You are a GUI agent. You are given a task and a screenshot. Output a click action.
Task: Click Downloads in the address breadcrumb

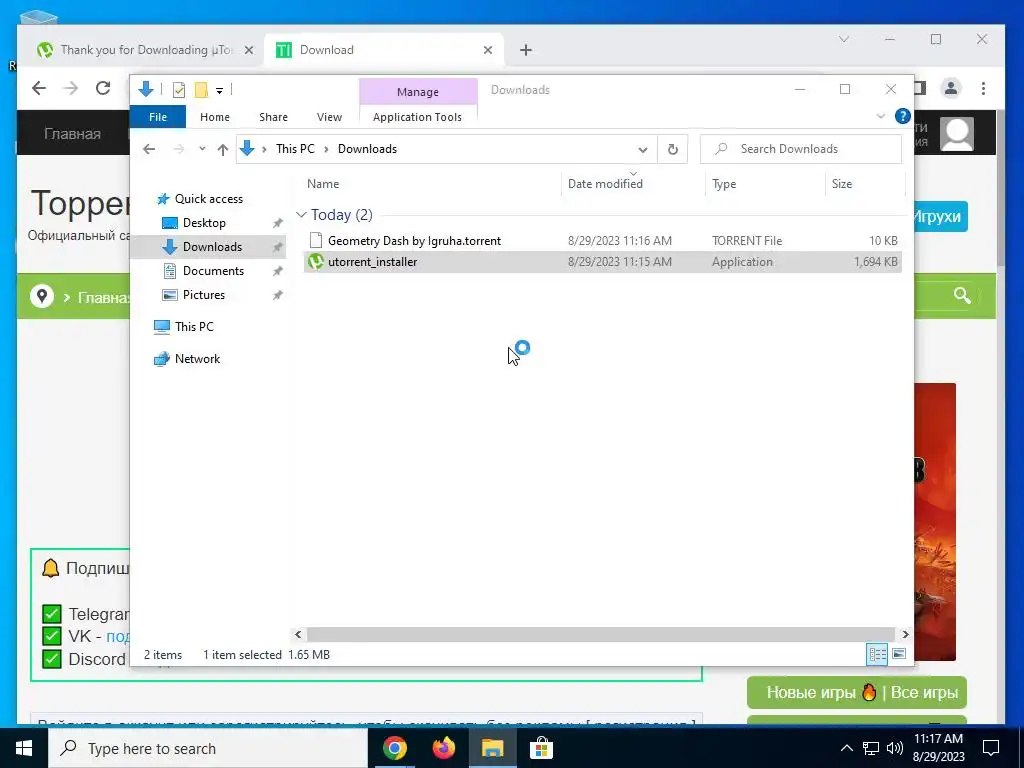coord(367,149)
